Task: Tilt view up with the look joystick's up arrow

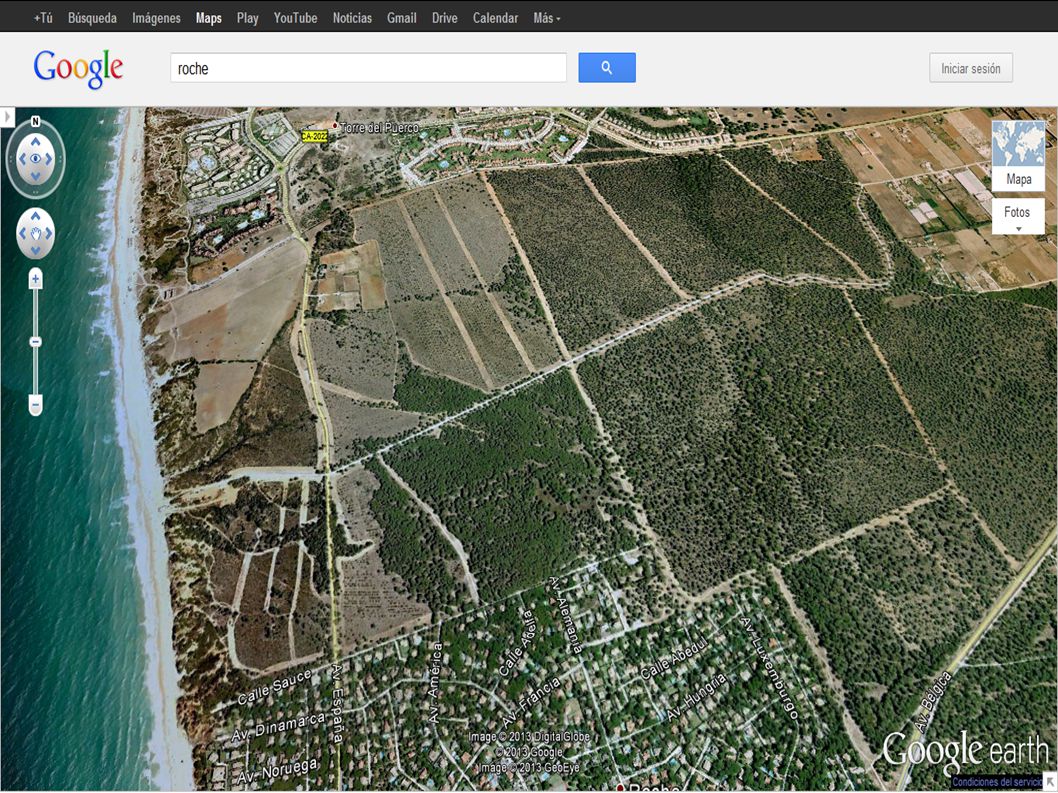Action: pos(36,142)
